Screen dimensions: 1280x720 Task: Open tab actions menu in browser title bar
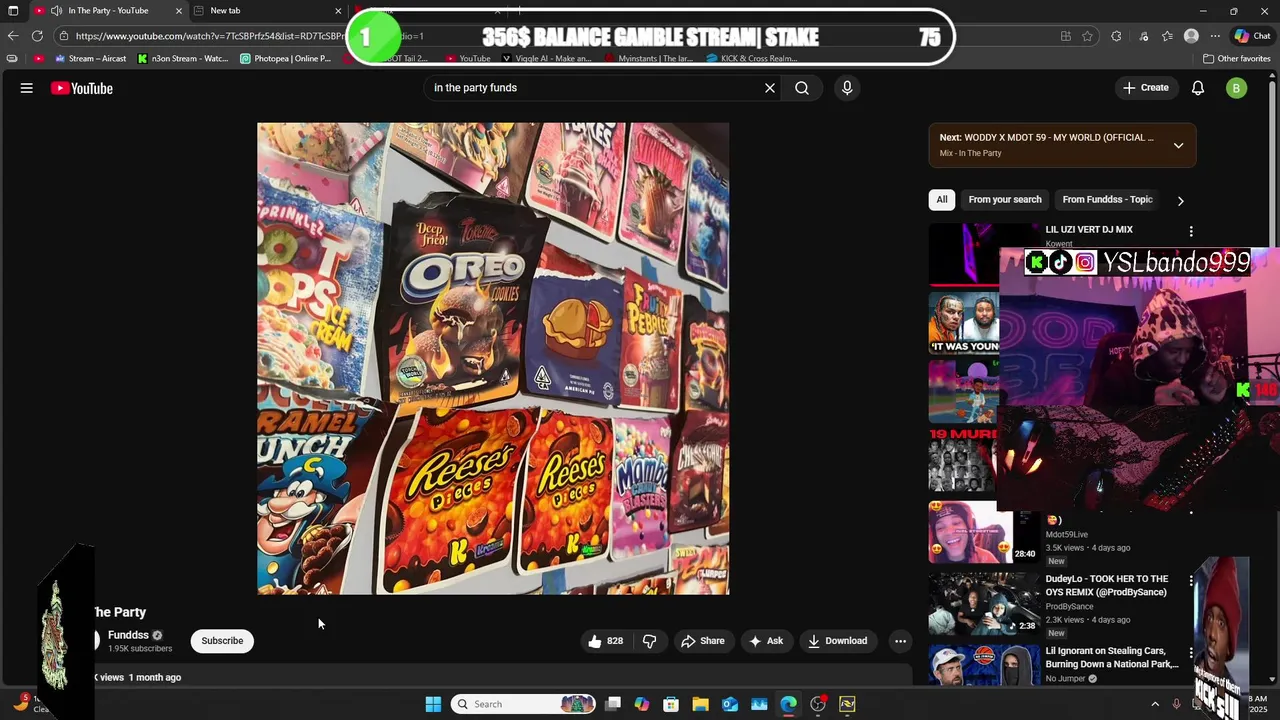[x=13, y=11]
